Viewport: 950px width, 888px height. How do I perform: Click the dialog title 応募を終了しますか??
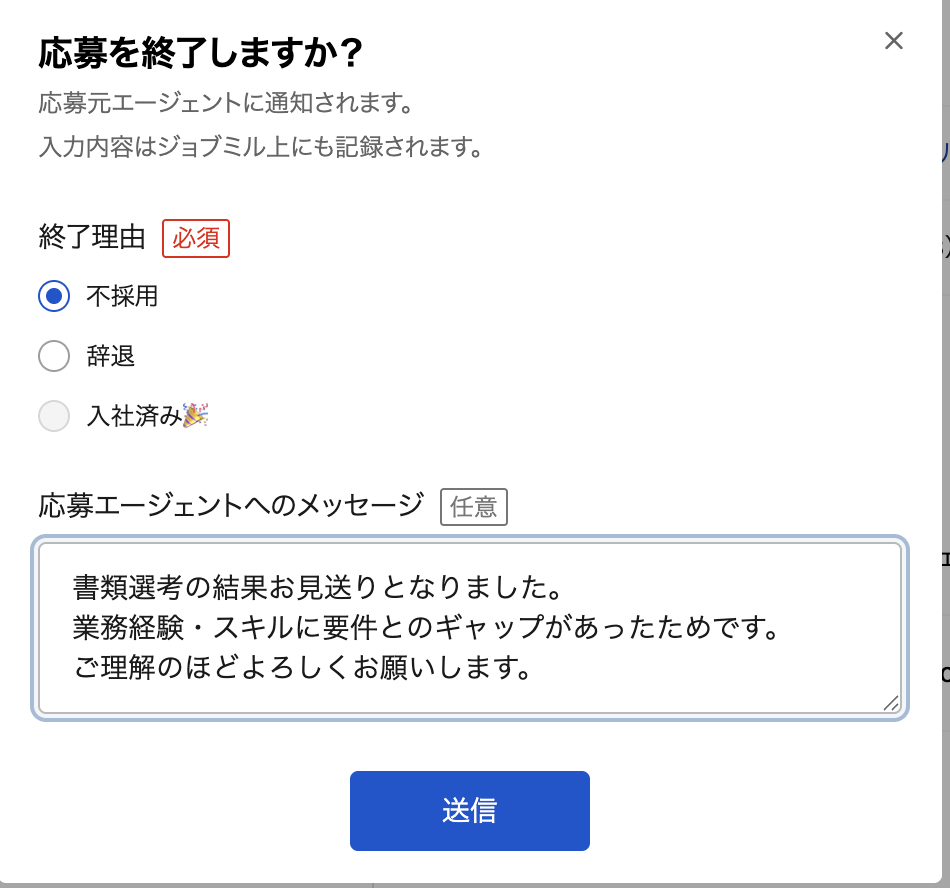(x=200, y=53)
